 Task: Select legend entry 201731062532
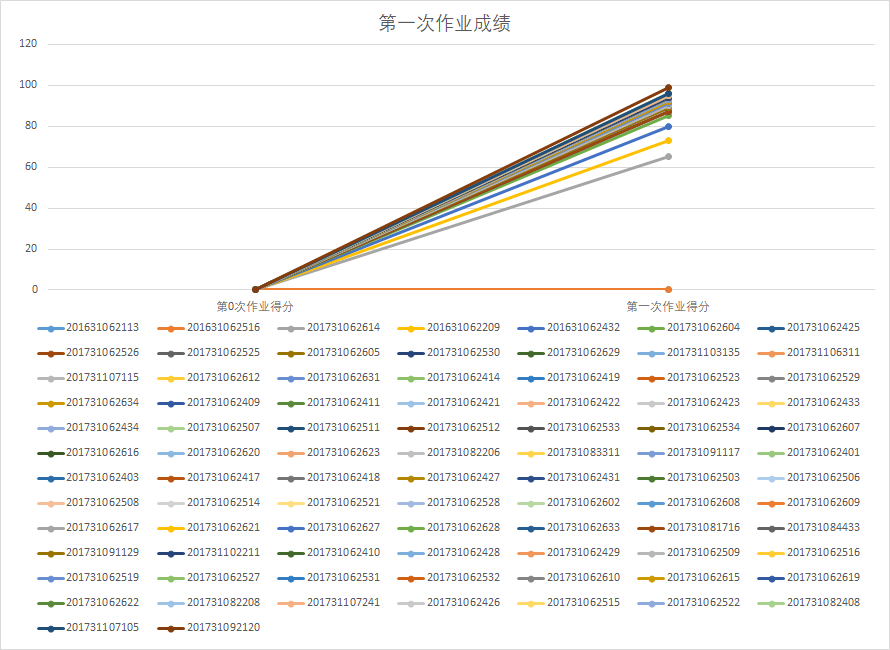pyautogui.click(x=449, y=577)
